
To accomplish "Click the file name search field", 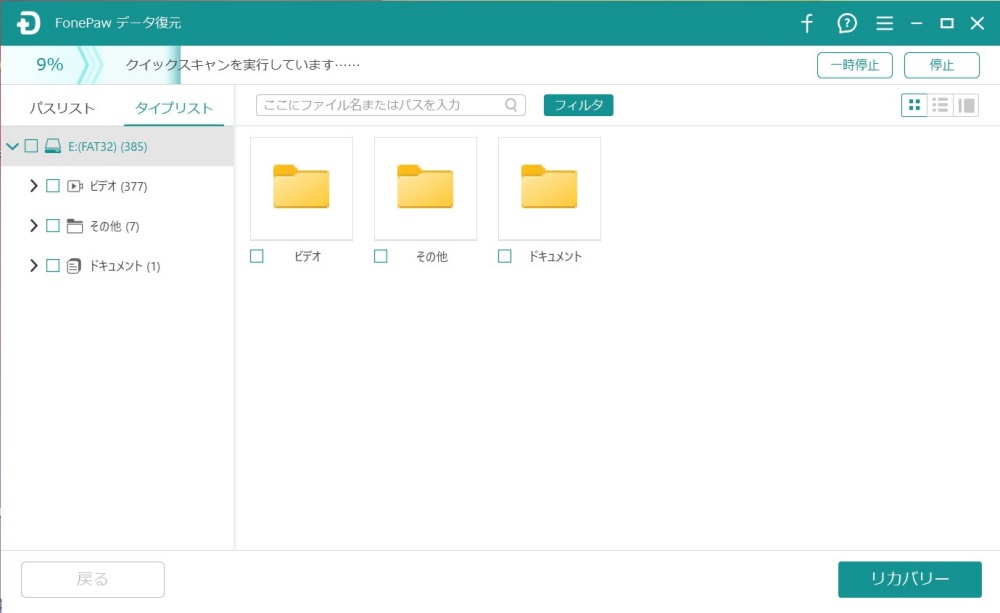I will pyautogui.click(x=390, y=105).
